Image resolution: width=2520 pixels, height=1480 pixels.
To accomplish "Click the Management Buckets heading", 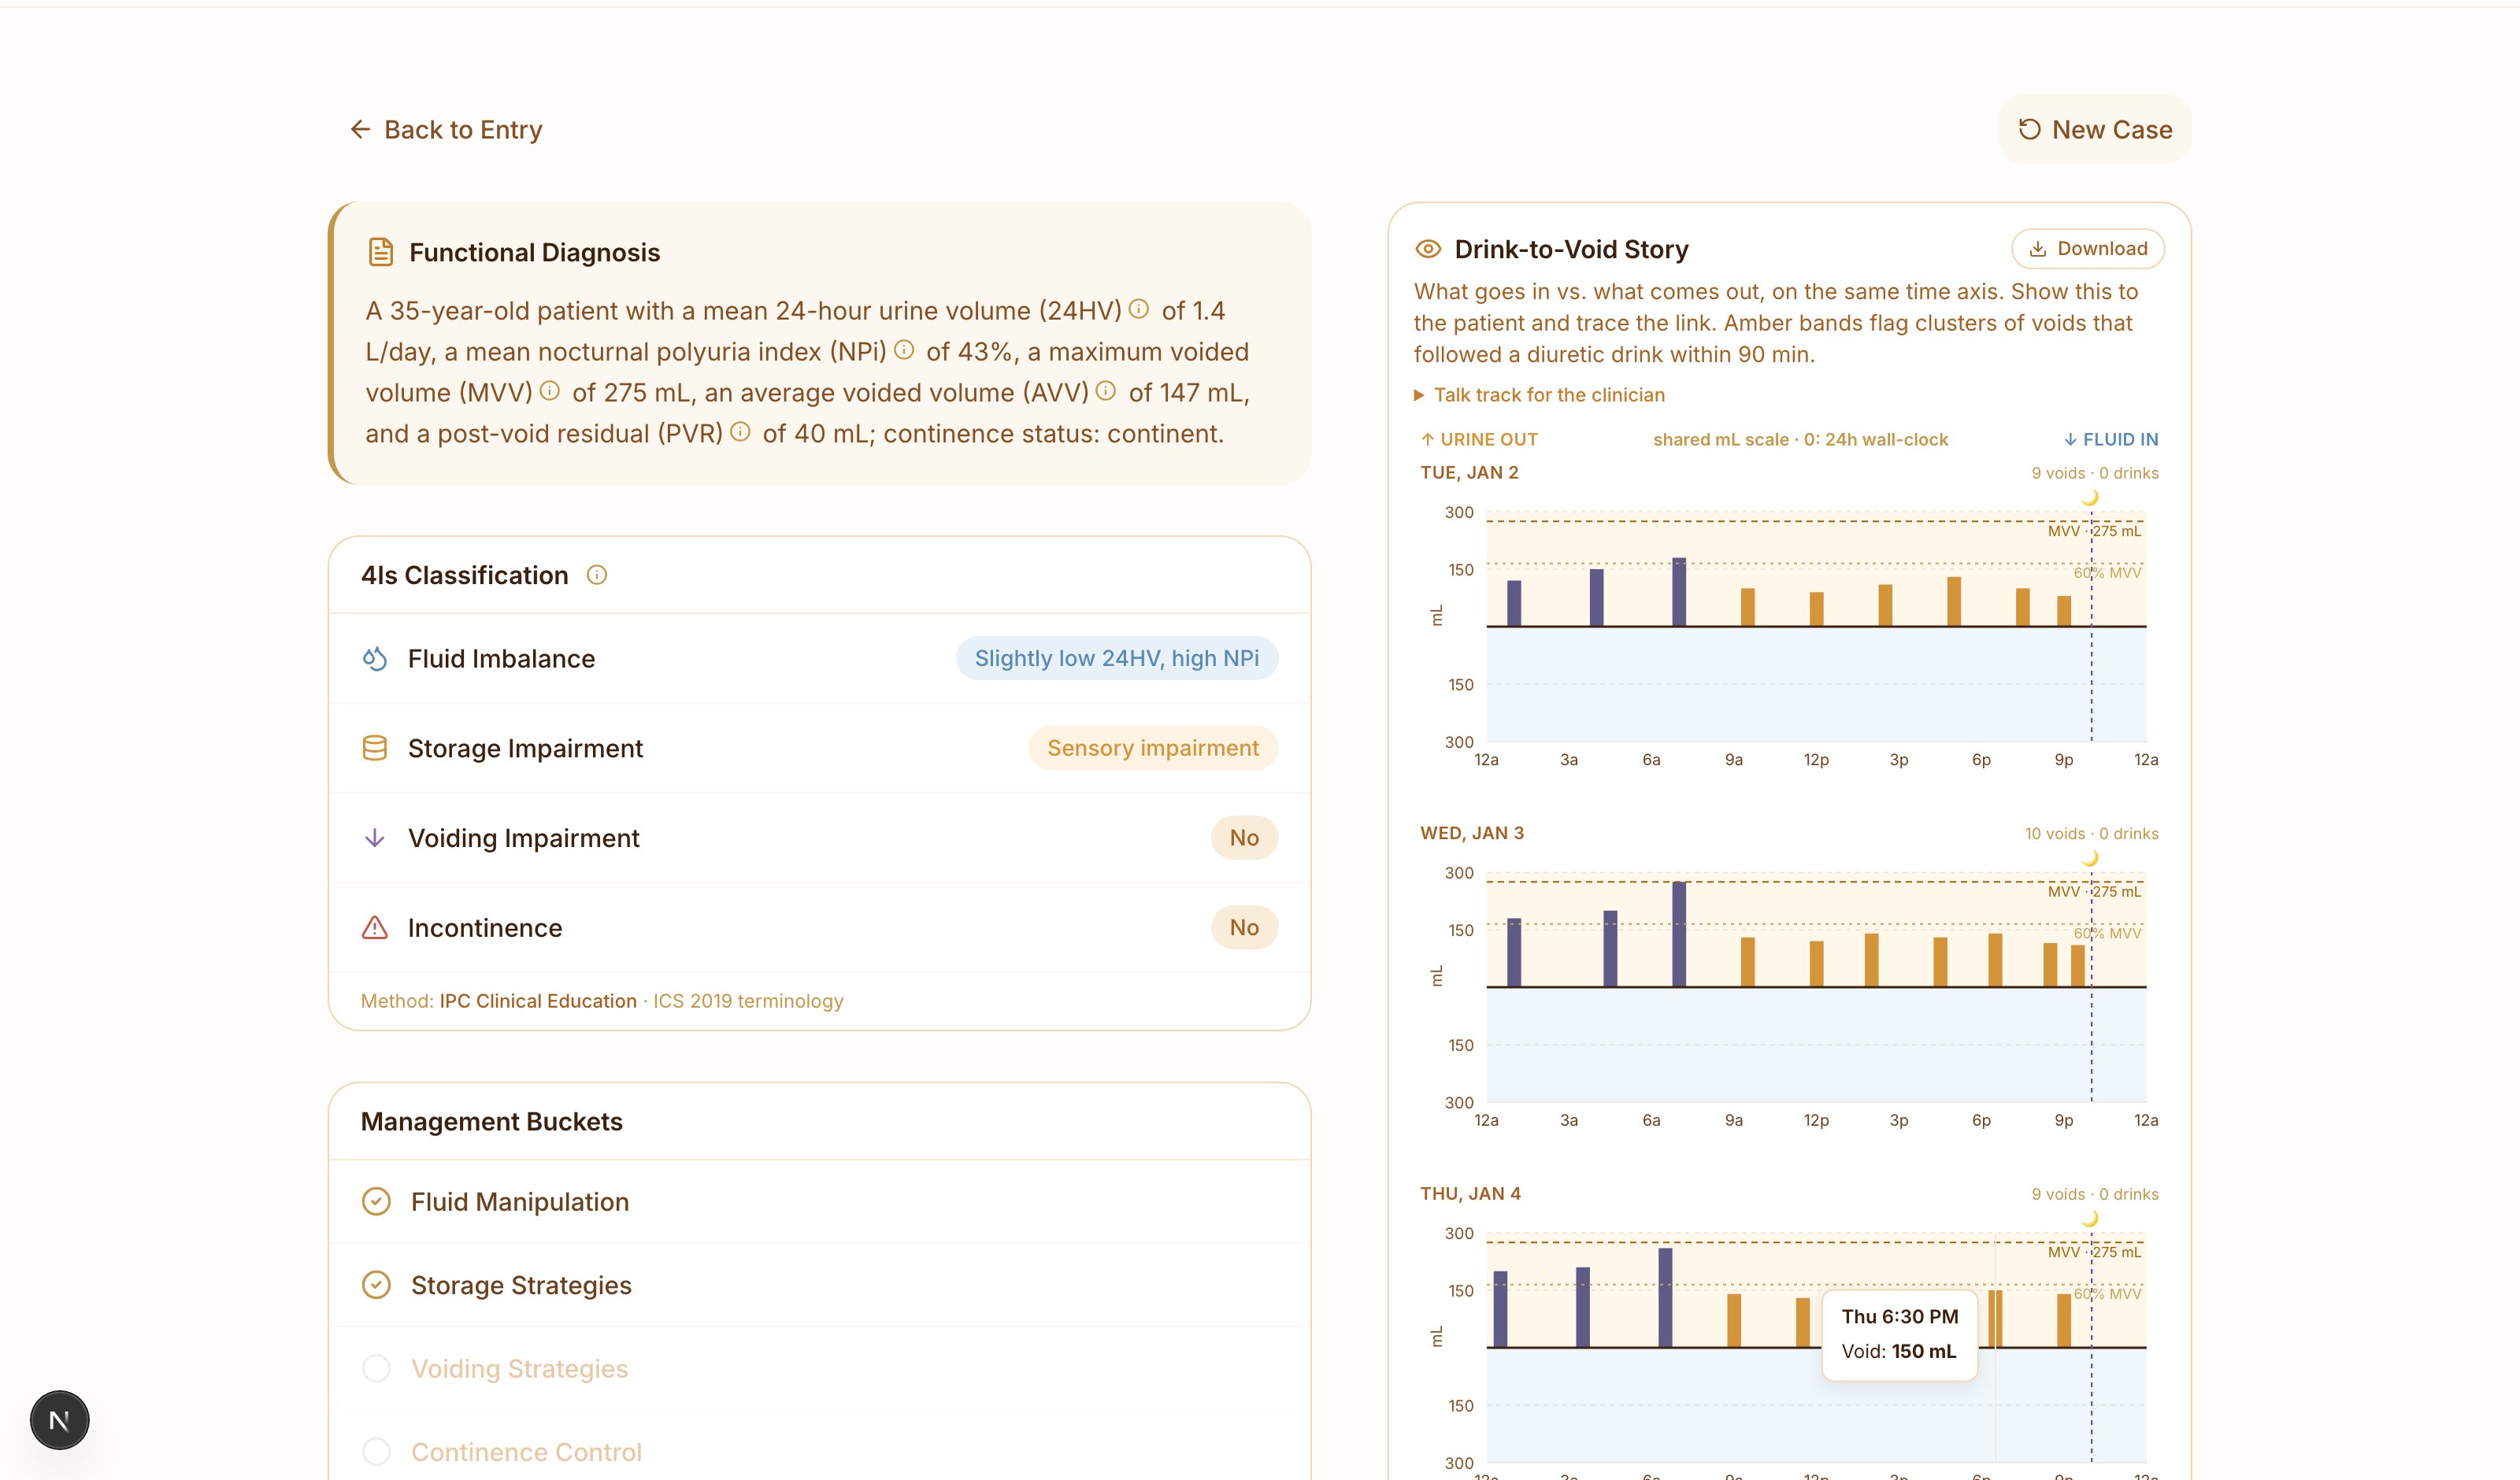I will (x=491, y=1122).
